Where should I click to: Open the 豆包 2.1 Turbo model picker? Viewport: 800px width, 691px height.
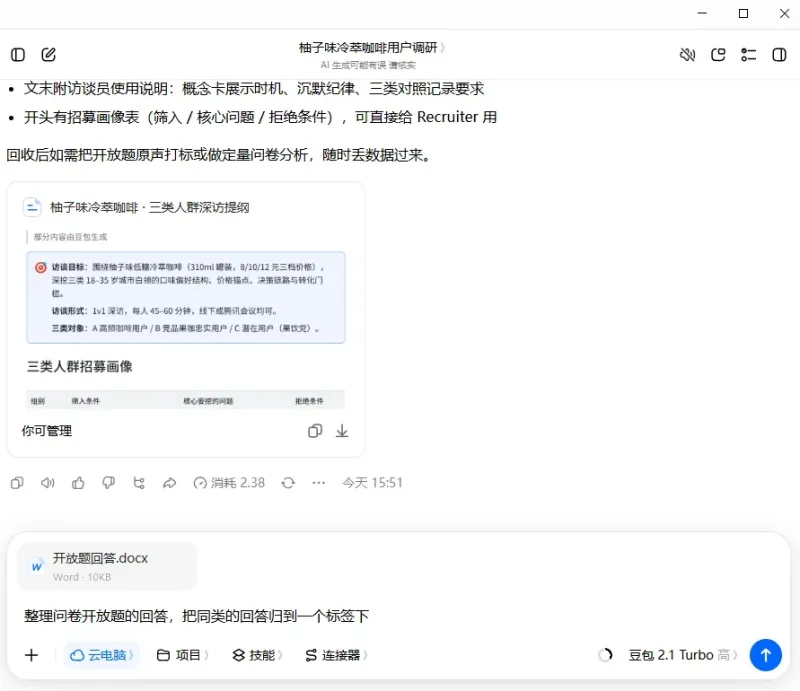coord(683,655)
